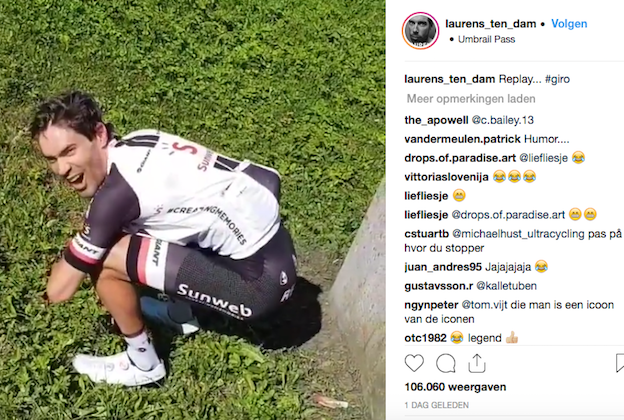Viewport: 624px width, 420px height.
Task: Play the cyclist video
Action: [193, 210]
